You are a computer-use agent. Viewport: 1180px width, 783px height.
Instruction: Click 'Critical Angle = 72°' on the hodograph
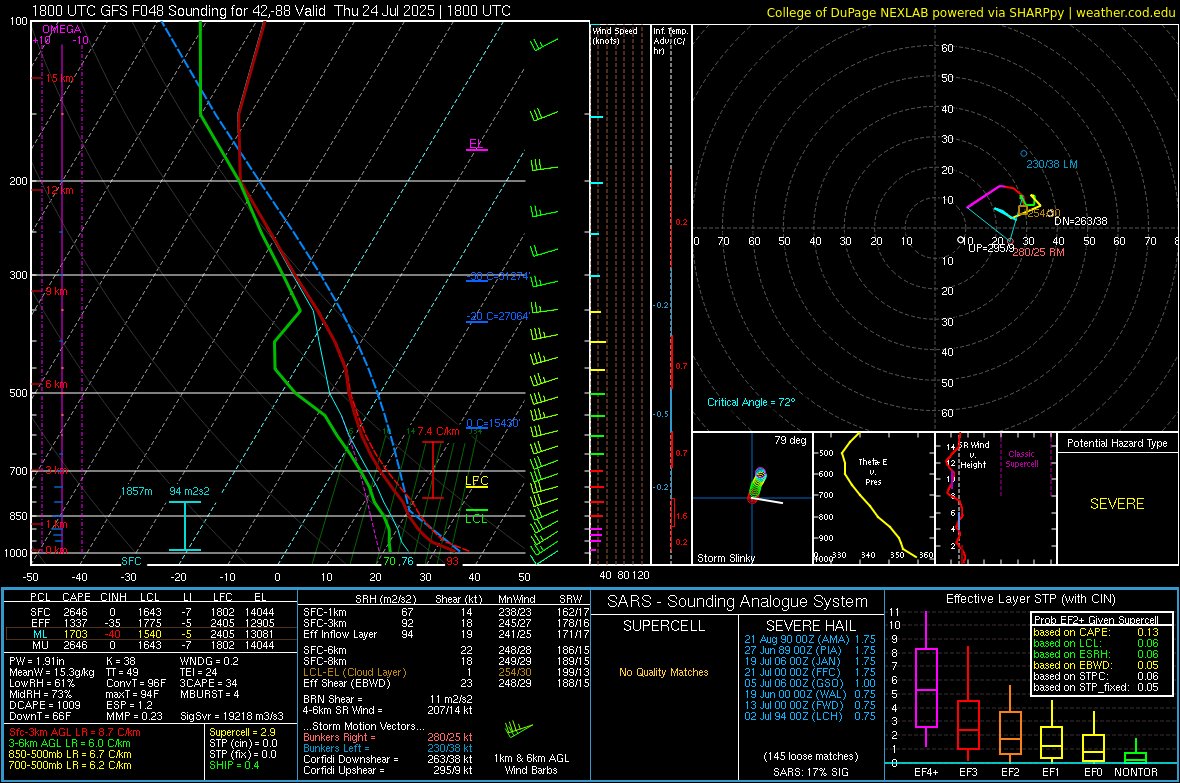tap(751, 402)
